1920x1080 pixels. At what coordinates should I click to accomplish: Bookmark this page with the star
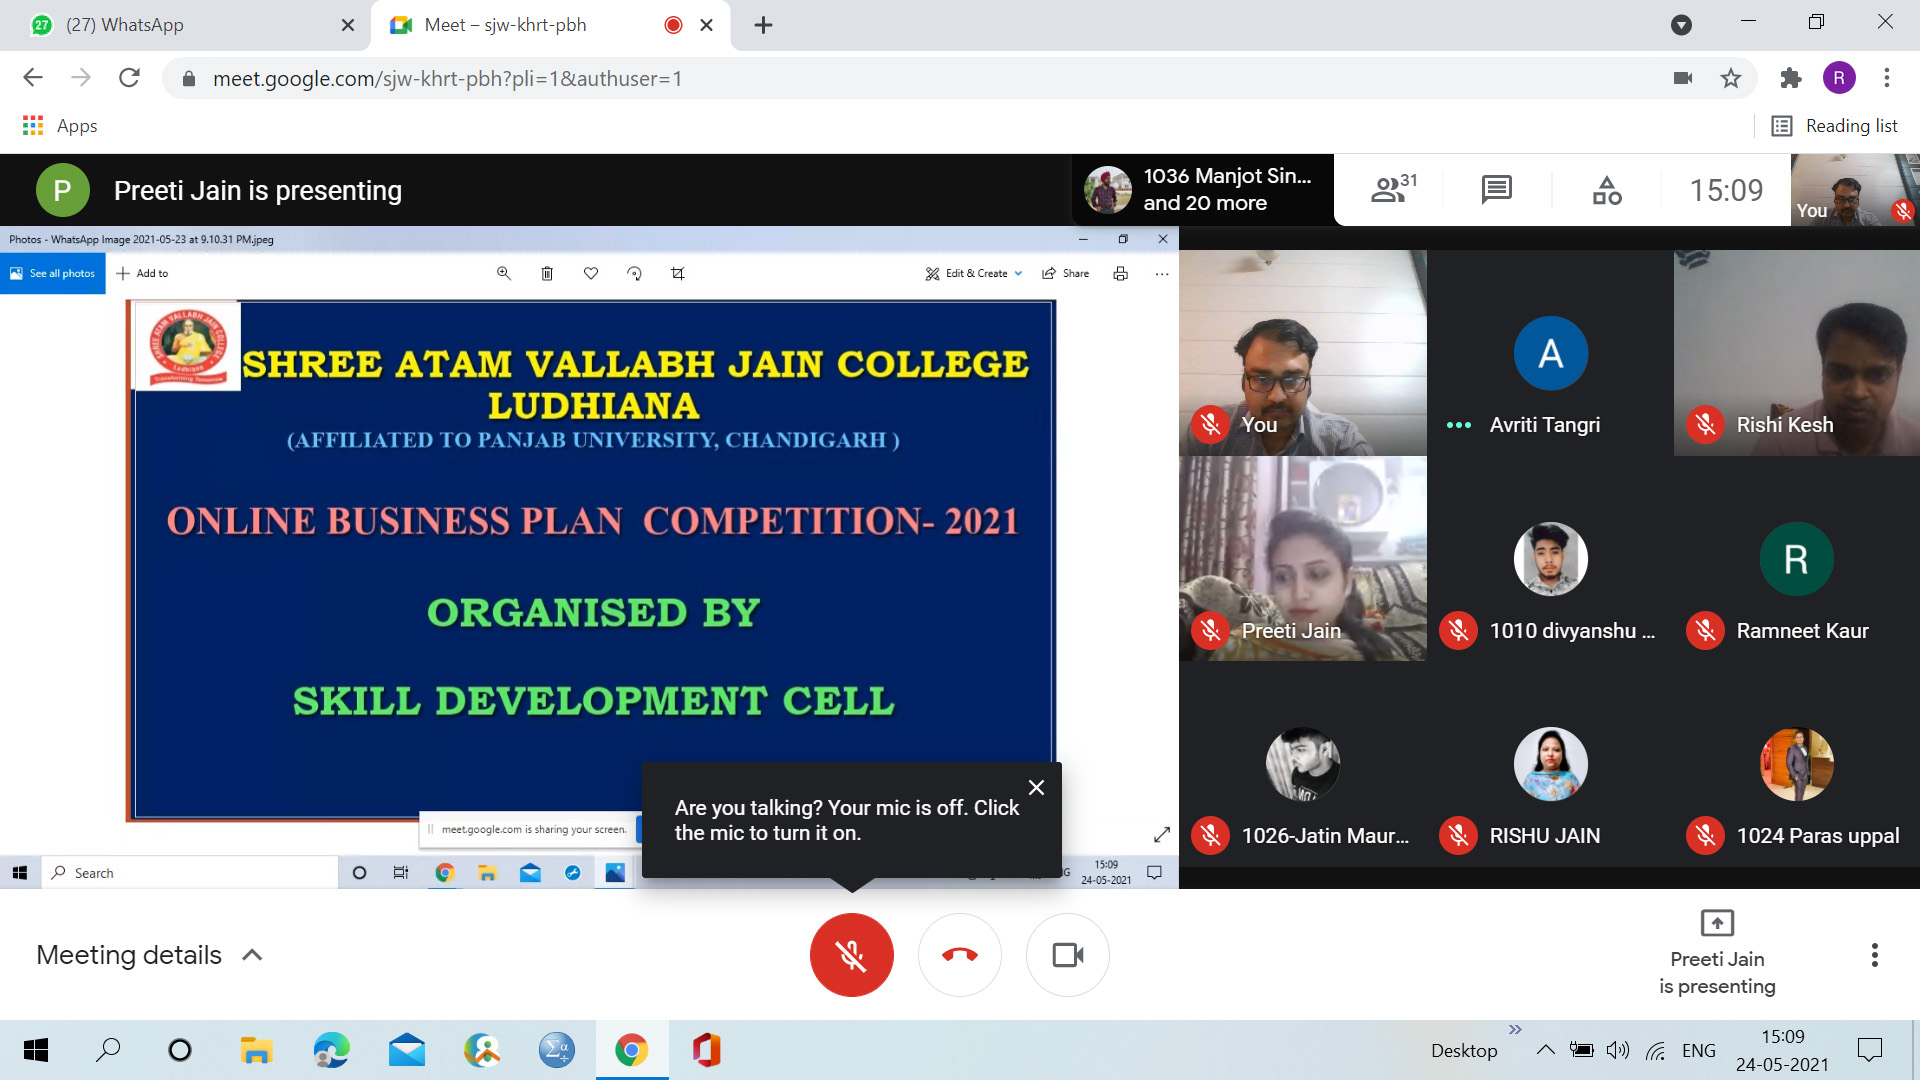[1731, 78]
